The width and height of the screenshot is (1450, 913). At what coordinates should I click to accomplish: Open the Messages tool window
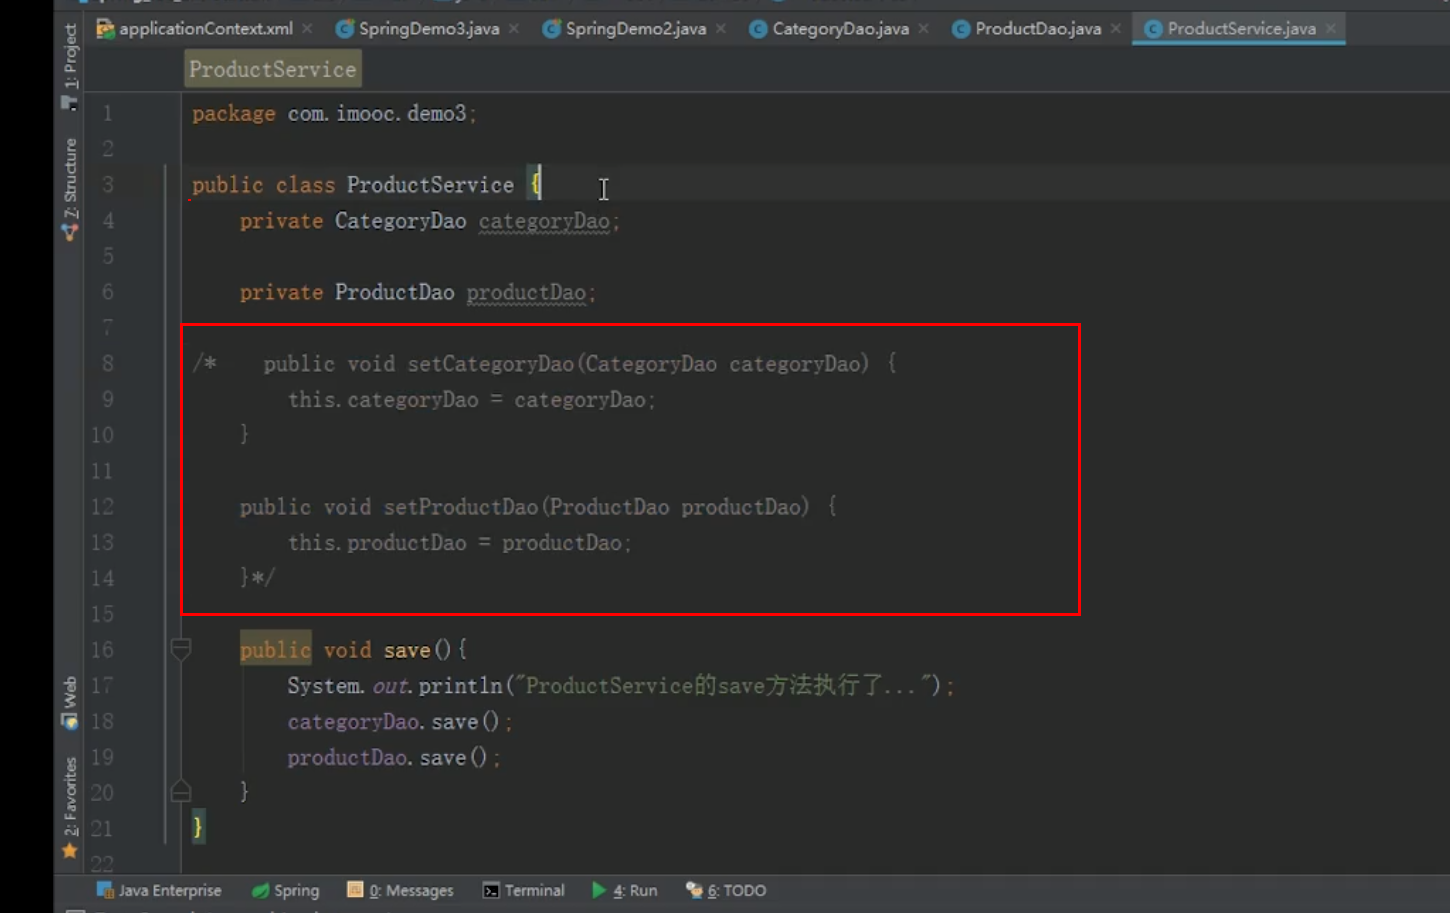(x=400, y=890)
